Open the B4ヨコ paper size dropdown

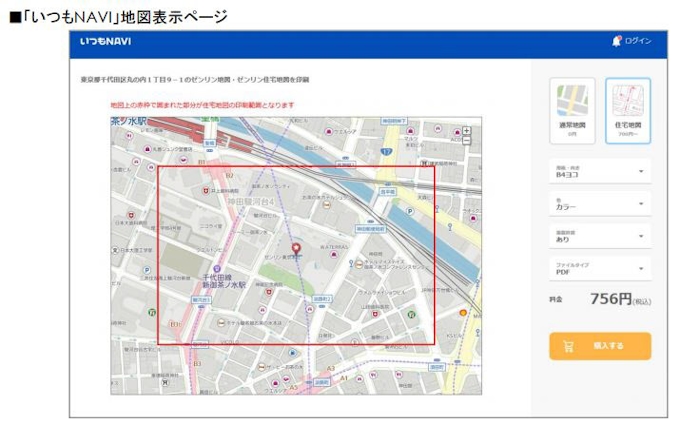tap(599, 171)
